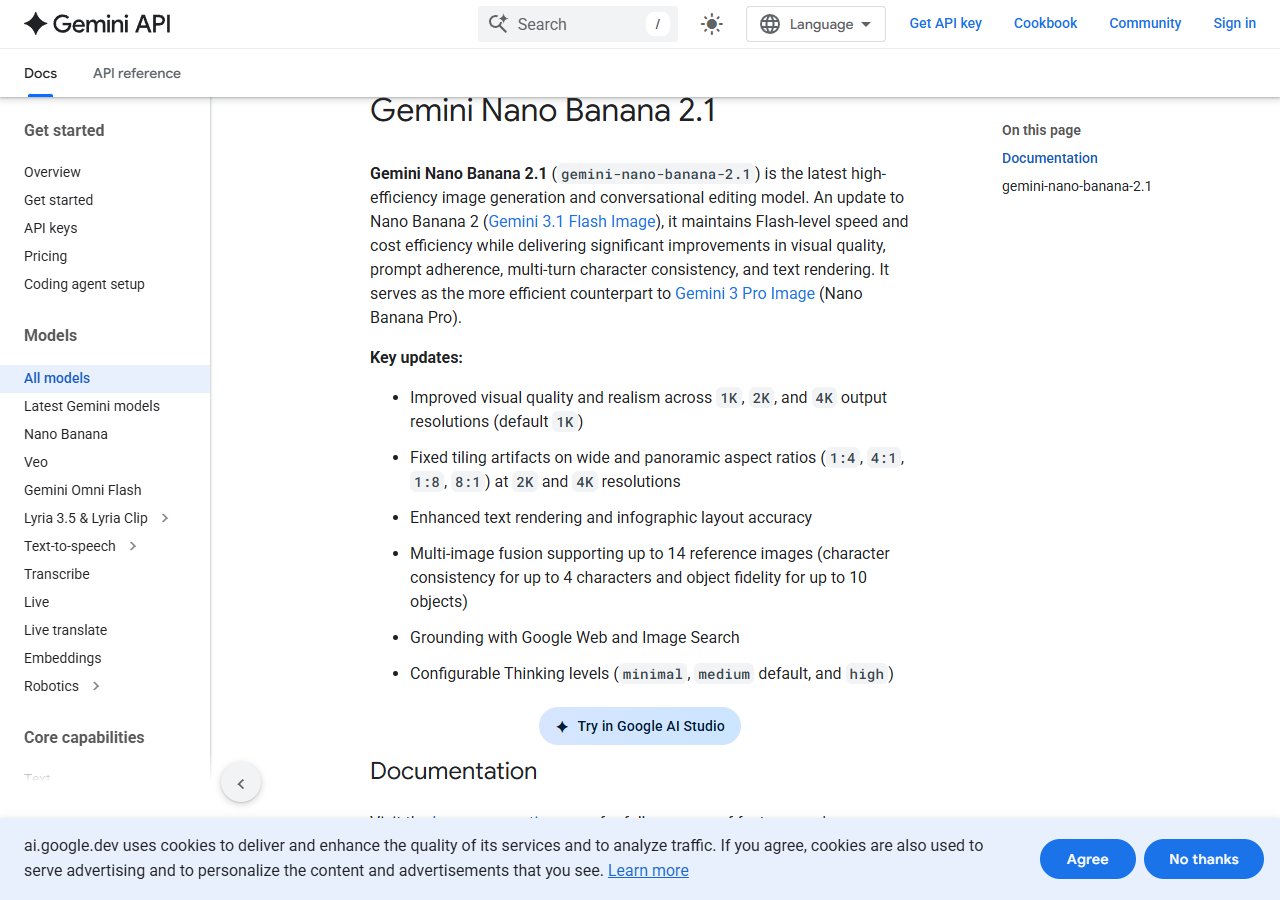The image size is (1280, 900).
Task: Open the Language dropdown
Action: tap(816, 24)
